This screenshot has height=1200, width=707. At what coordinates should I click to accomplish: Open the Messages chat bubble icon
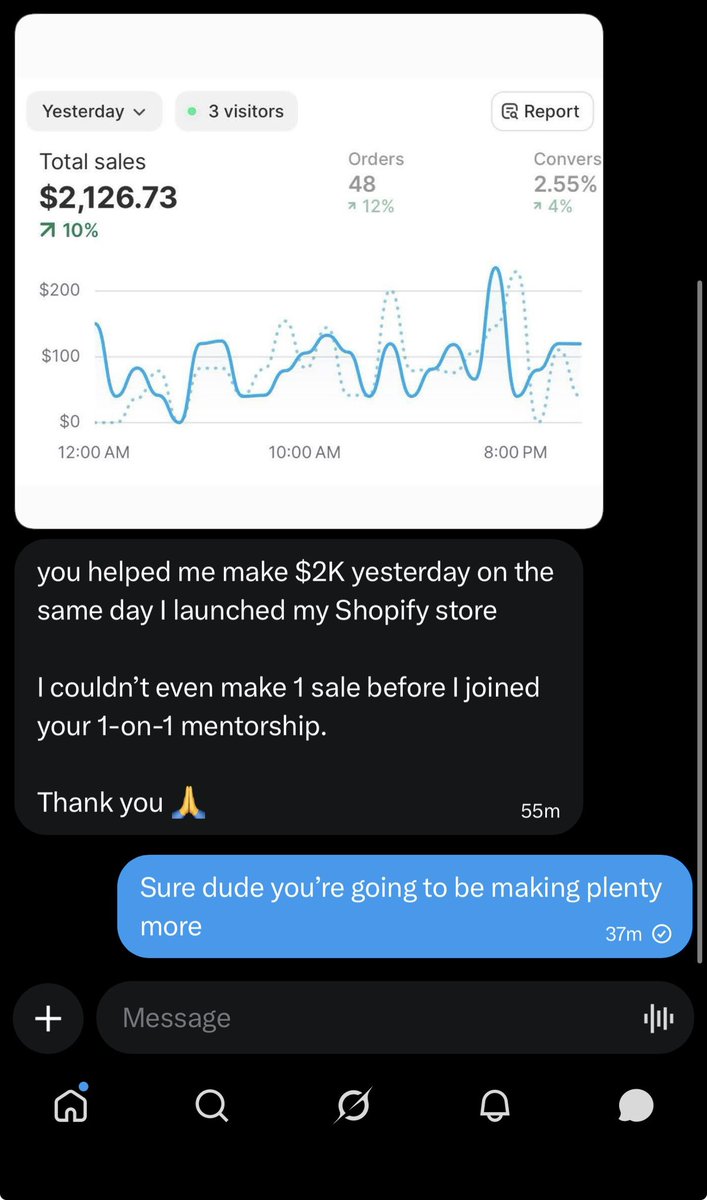[636, 1105]
